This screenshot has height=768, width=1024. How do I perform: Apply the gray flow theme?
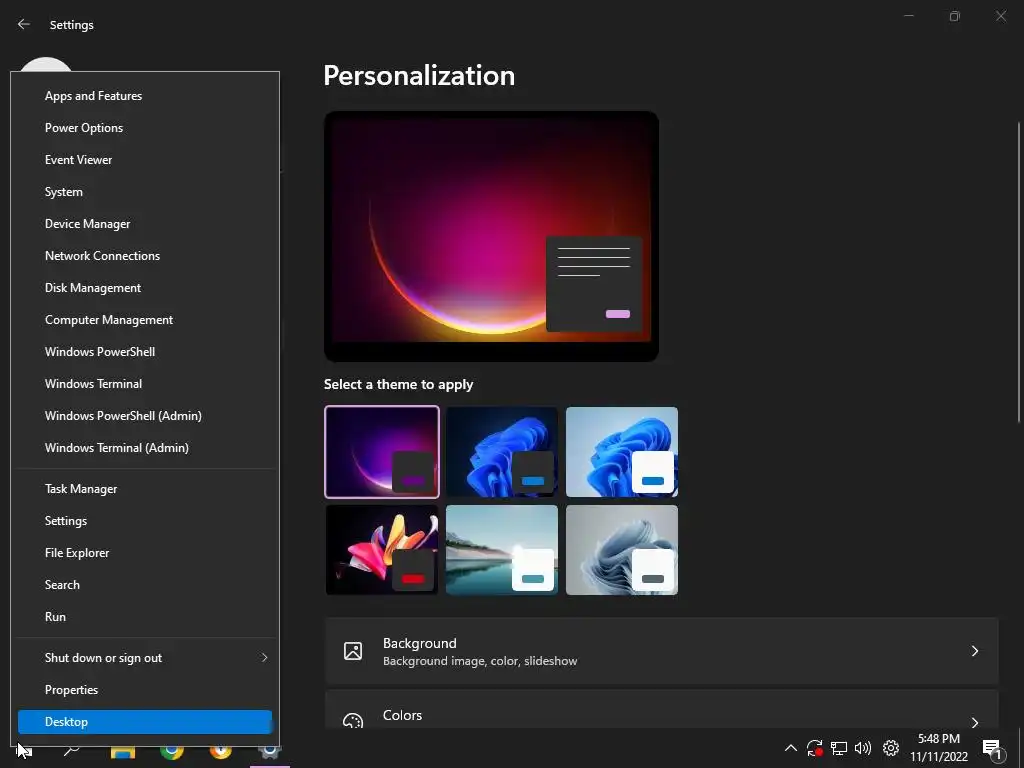[622, 550]
